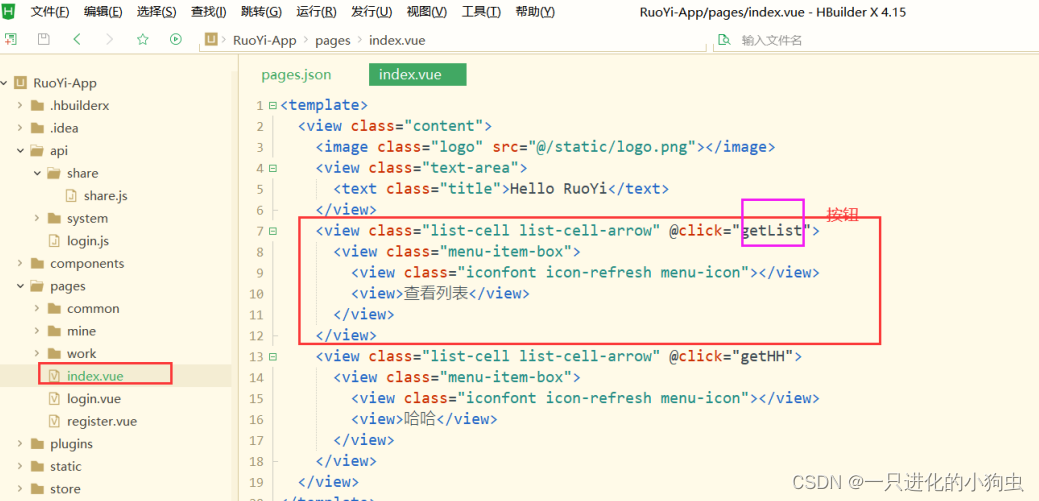The width and height of the screenshot is (1039, 501).
Task: Click the save icon in toolbar
Action: click(43, 40)
